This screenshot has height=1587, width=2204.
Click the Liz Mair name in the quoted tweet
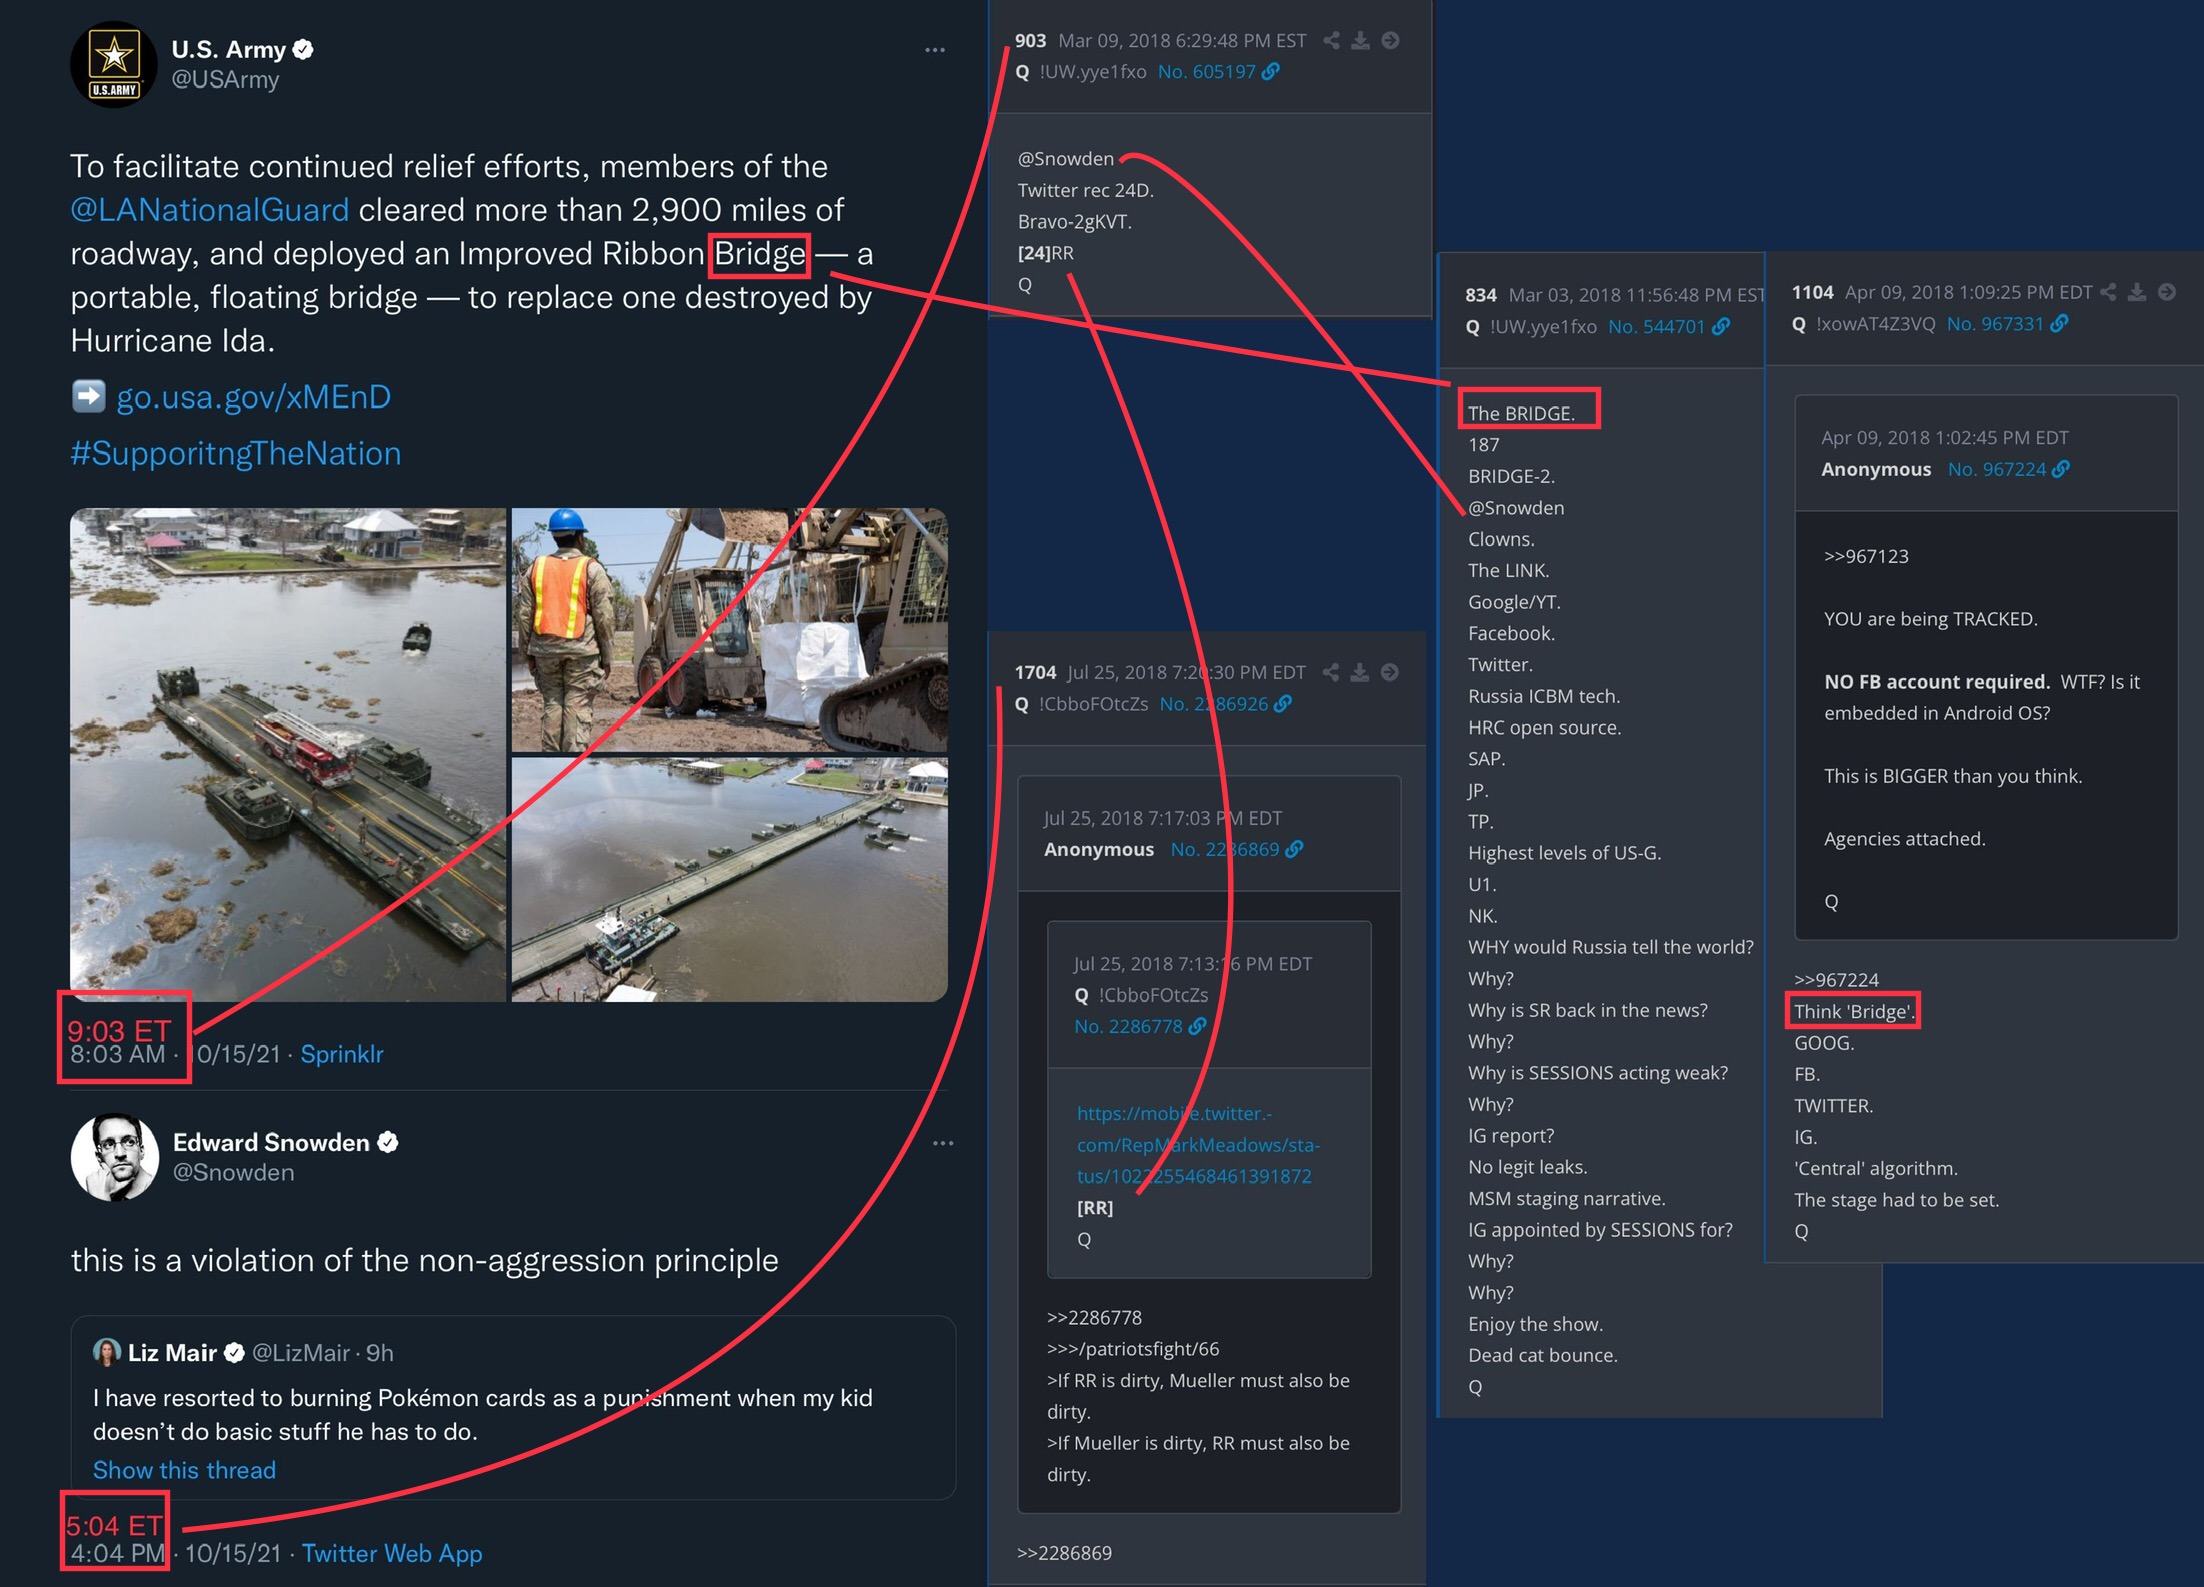(172, 1353)
